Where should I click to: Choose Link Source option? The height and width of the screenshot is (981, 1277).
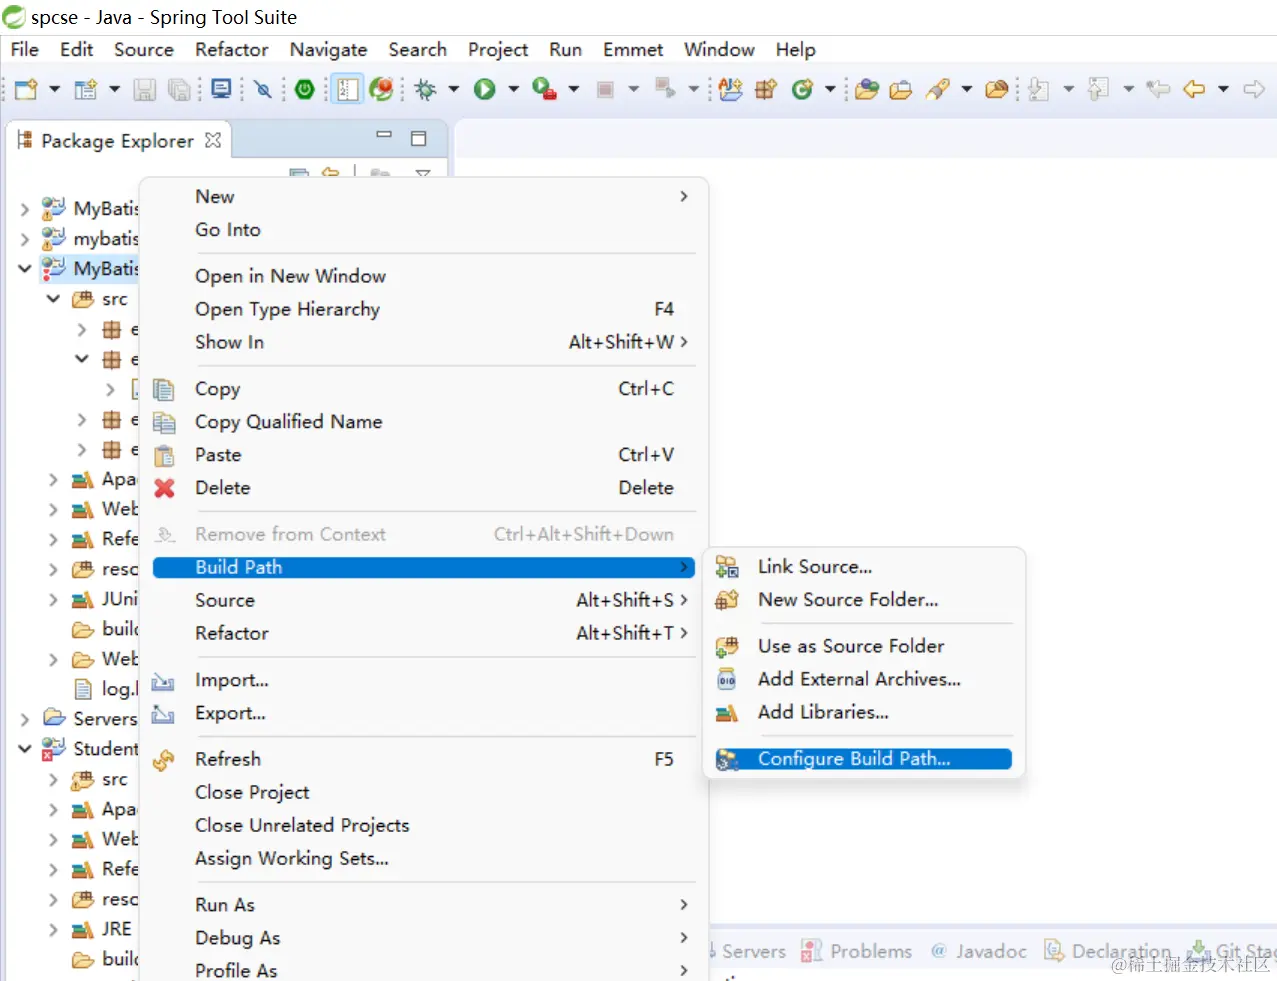(815, 567)
